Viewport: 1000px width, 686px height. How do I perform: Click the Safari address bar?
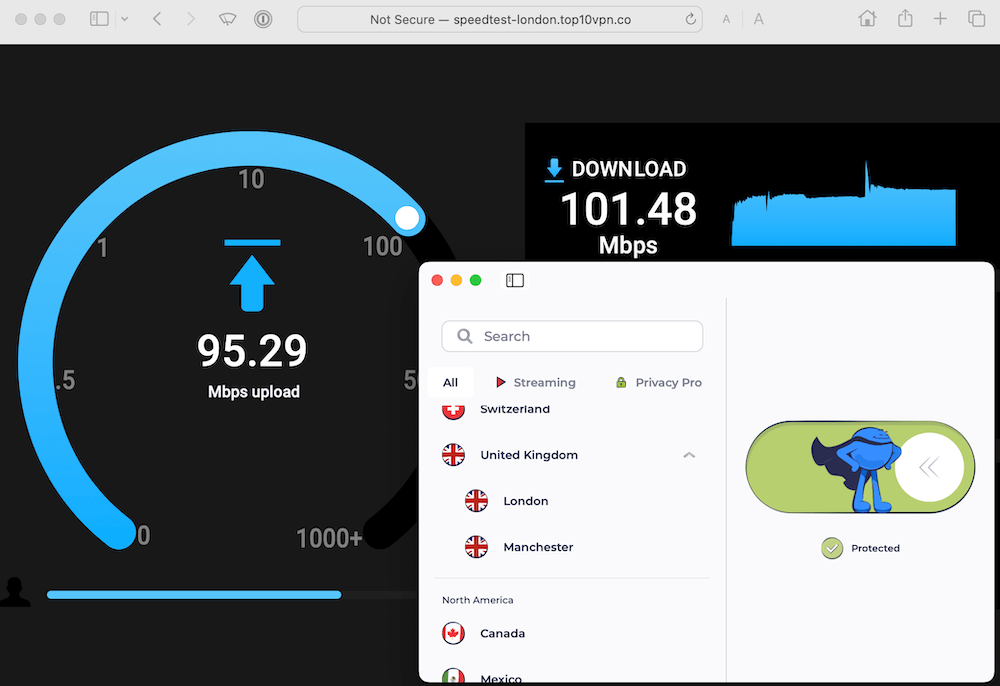pyautogui.click(x=500, y=19)
